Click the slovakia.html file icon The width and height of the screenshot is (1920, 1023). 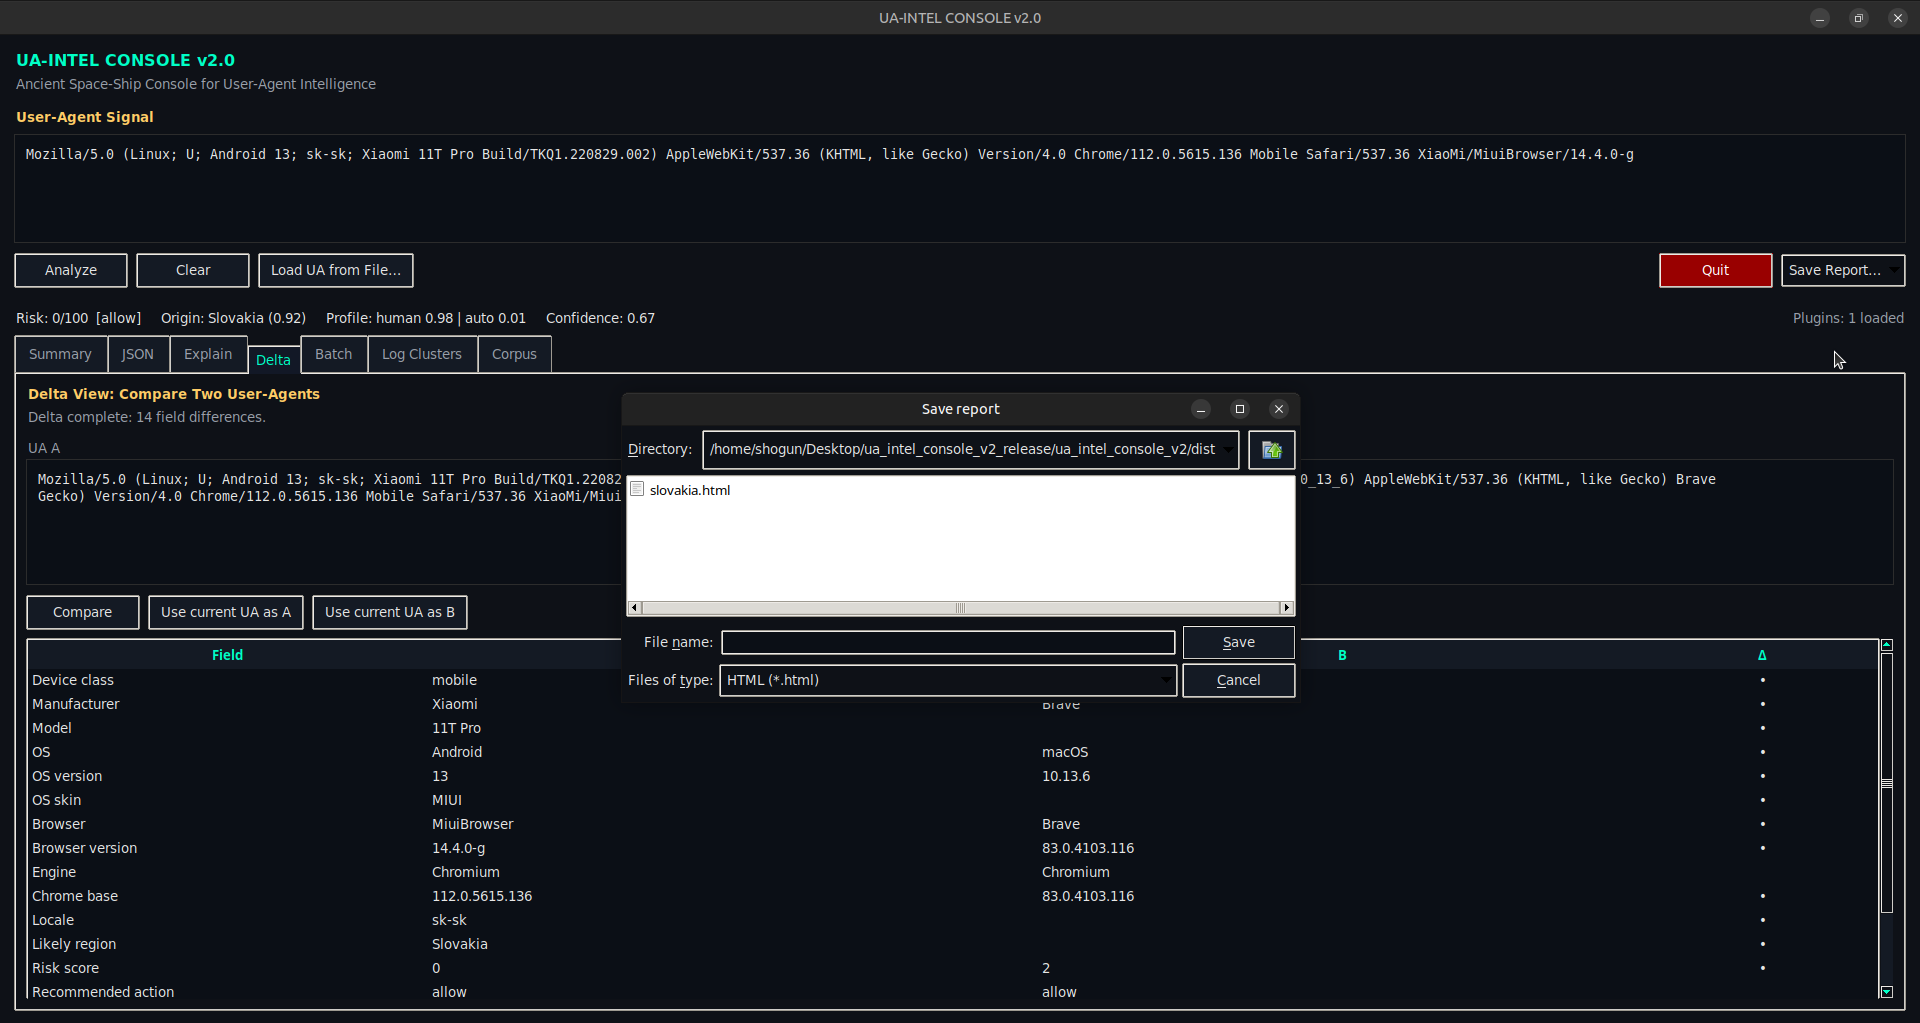coord(637,489)
